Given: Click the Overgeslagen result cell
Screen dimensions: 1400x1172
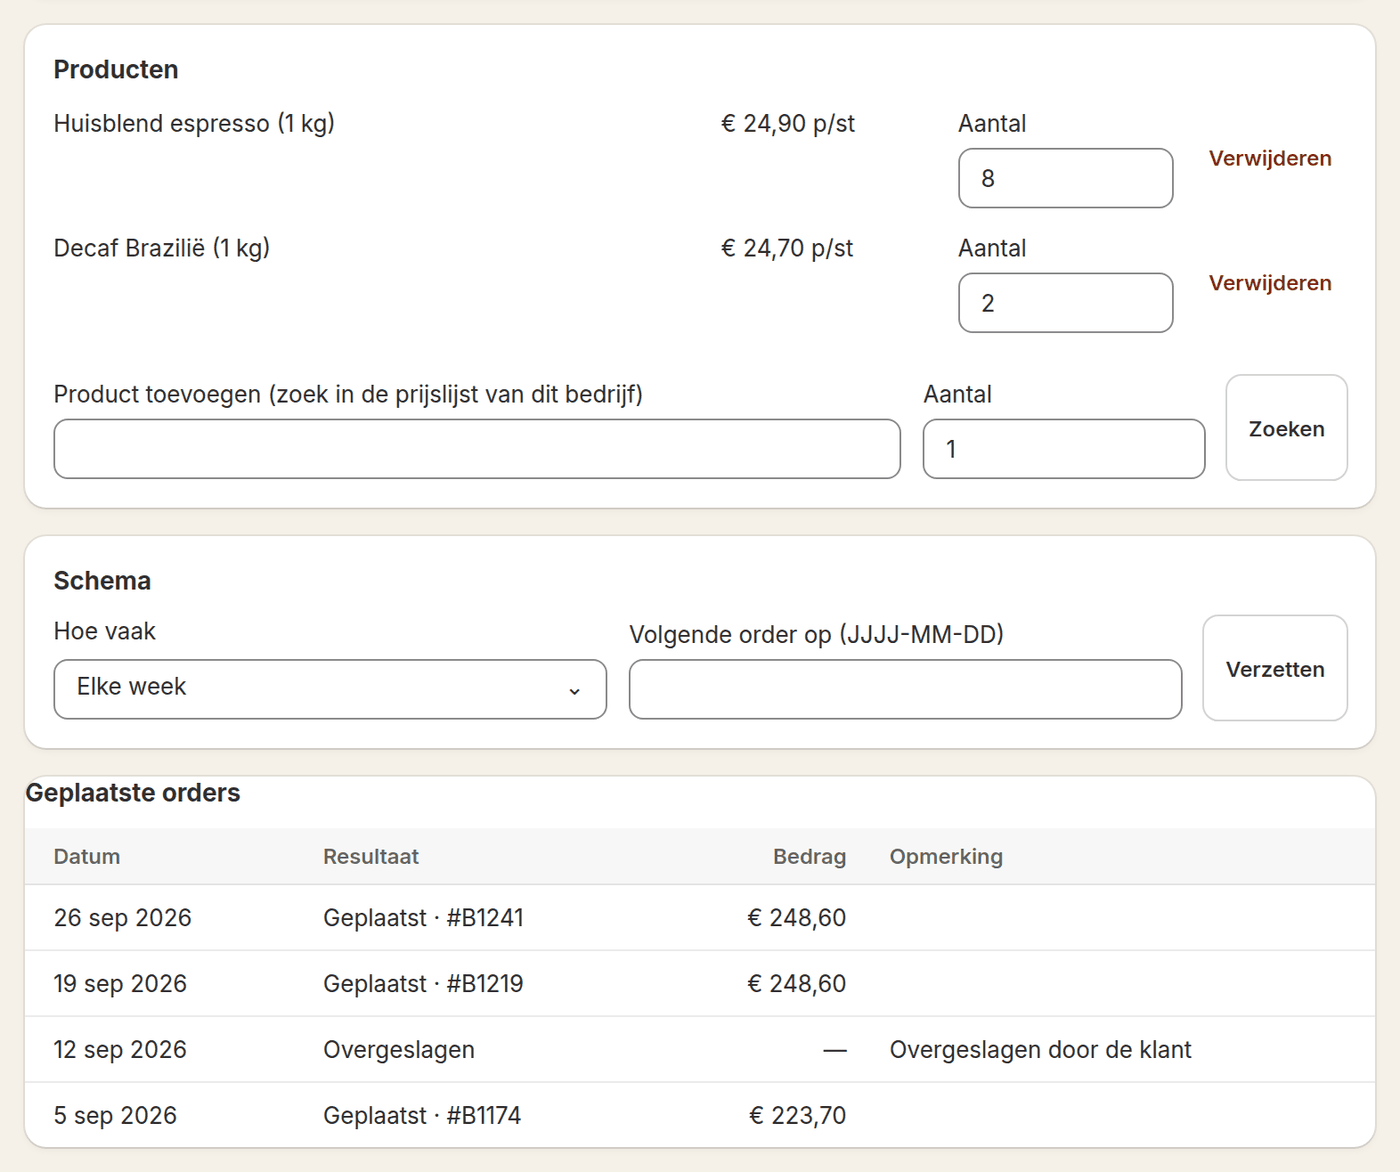Looking at the screenshot, I should [399, 1050].
